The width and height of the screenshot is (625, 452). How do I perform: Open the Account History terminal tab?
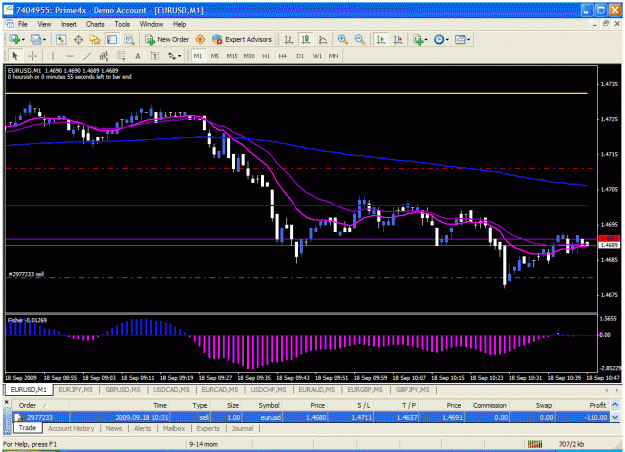pyautogui.click(x=71, y=428)
